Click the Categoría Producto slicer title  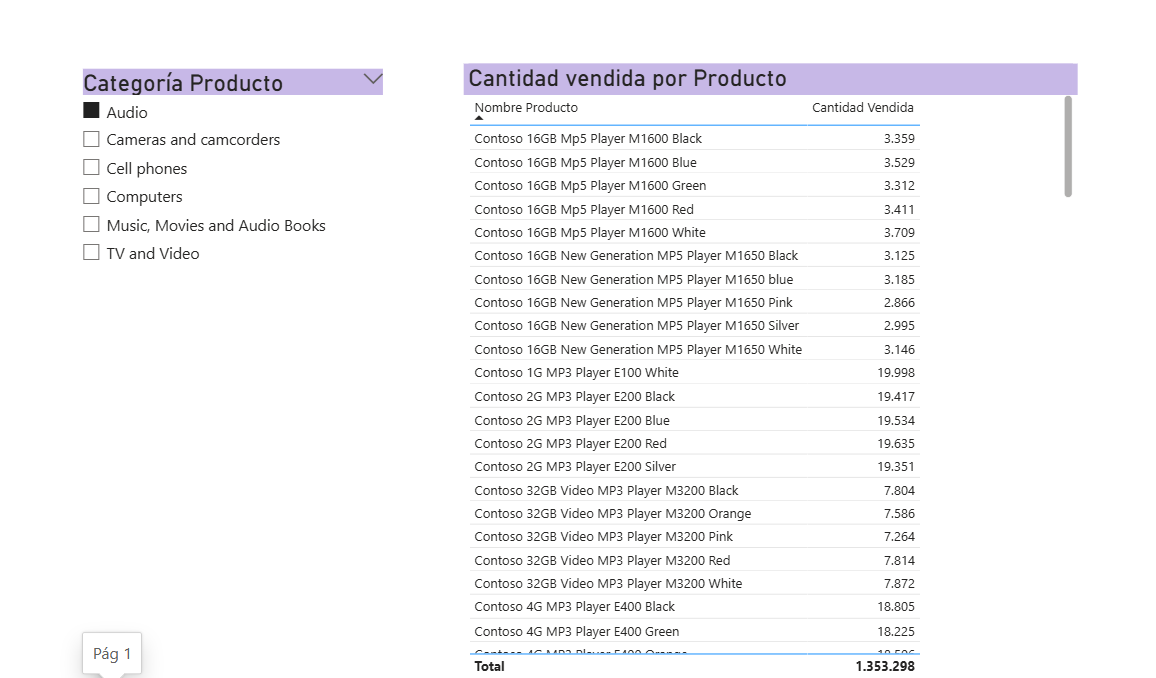click(x=183, y=83)
